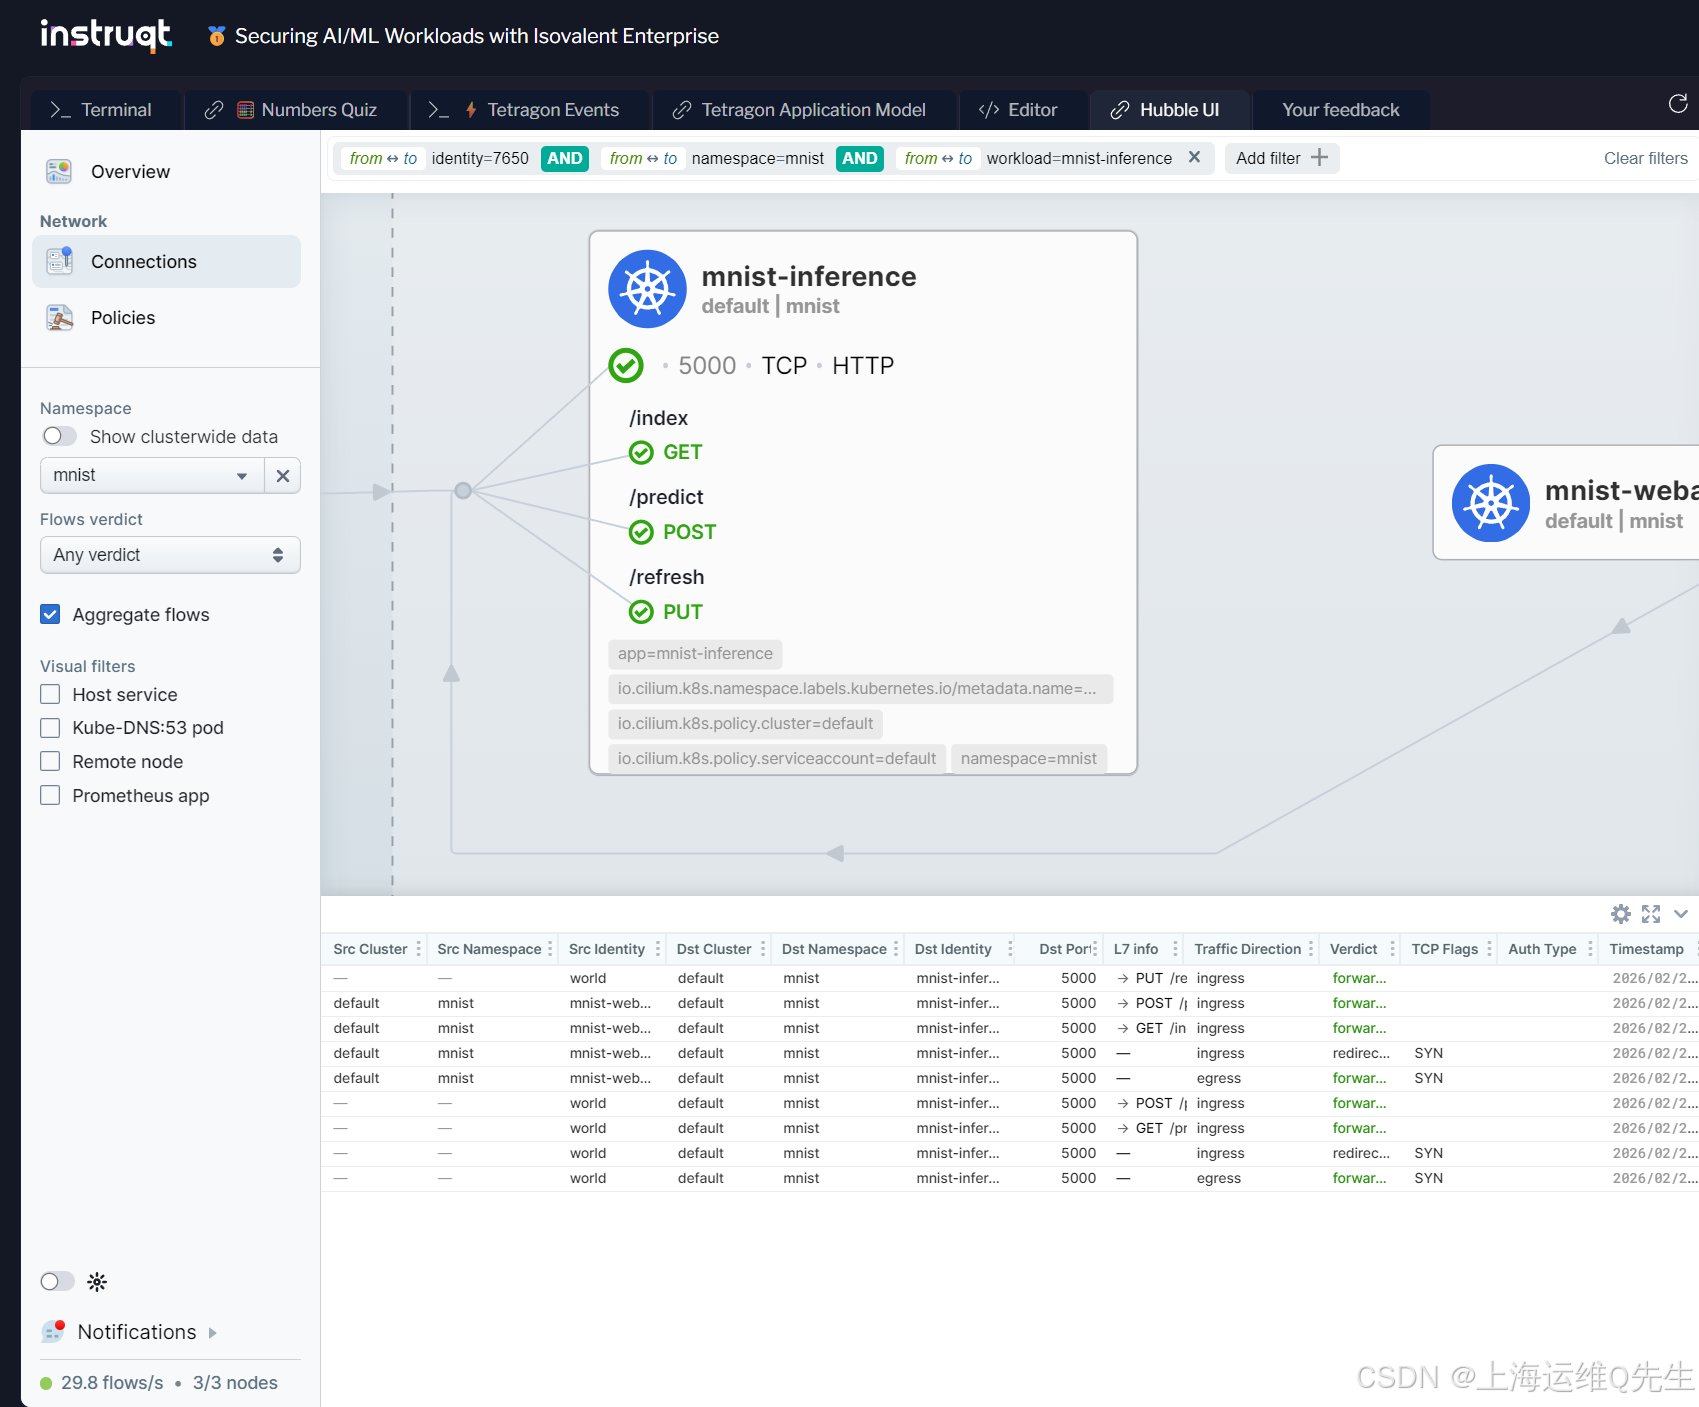Click the namespace=mnist label tag in card
Screen dimensions: 1699x1407
tap(1028, 759)
